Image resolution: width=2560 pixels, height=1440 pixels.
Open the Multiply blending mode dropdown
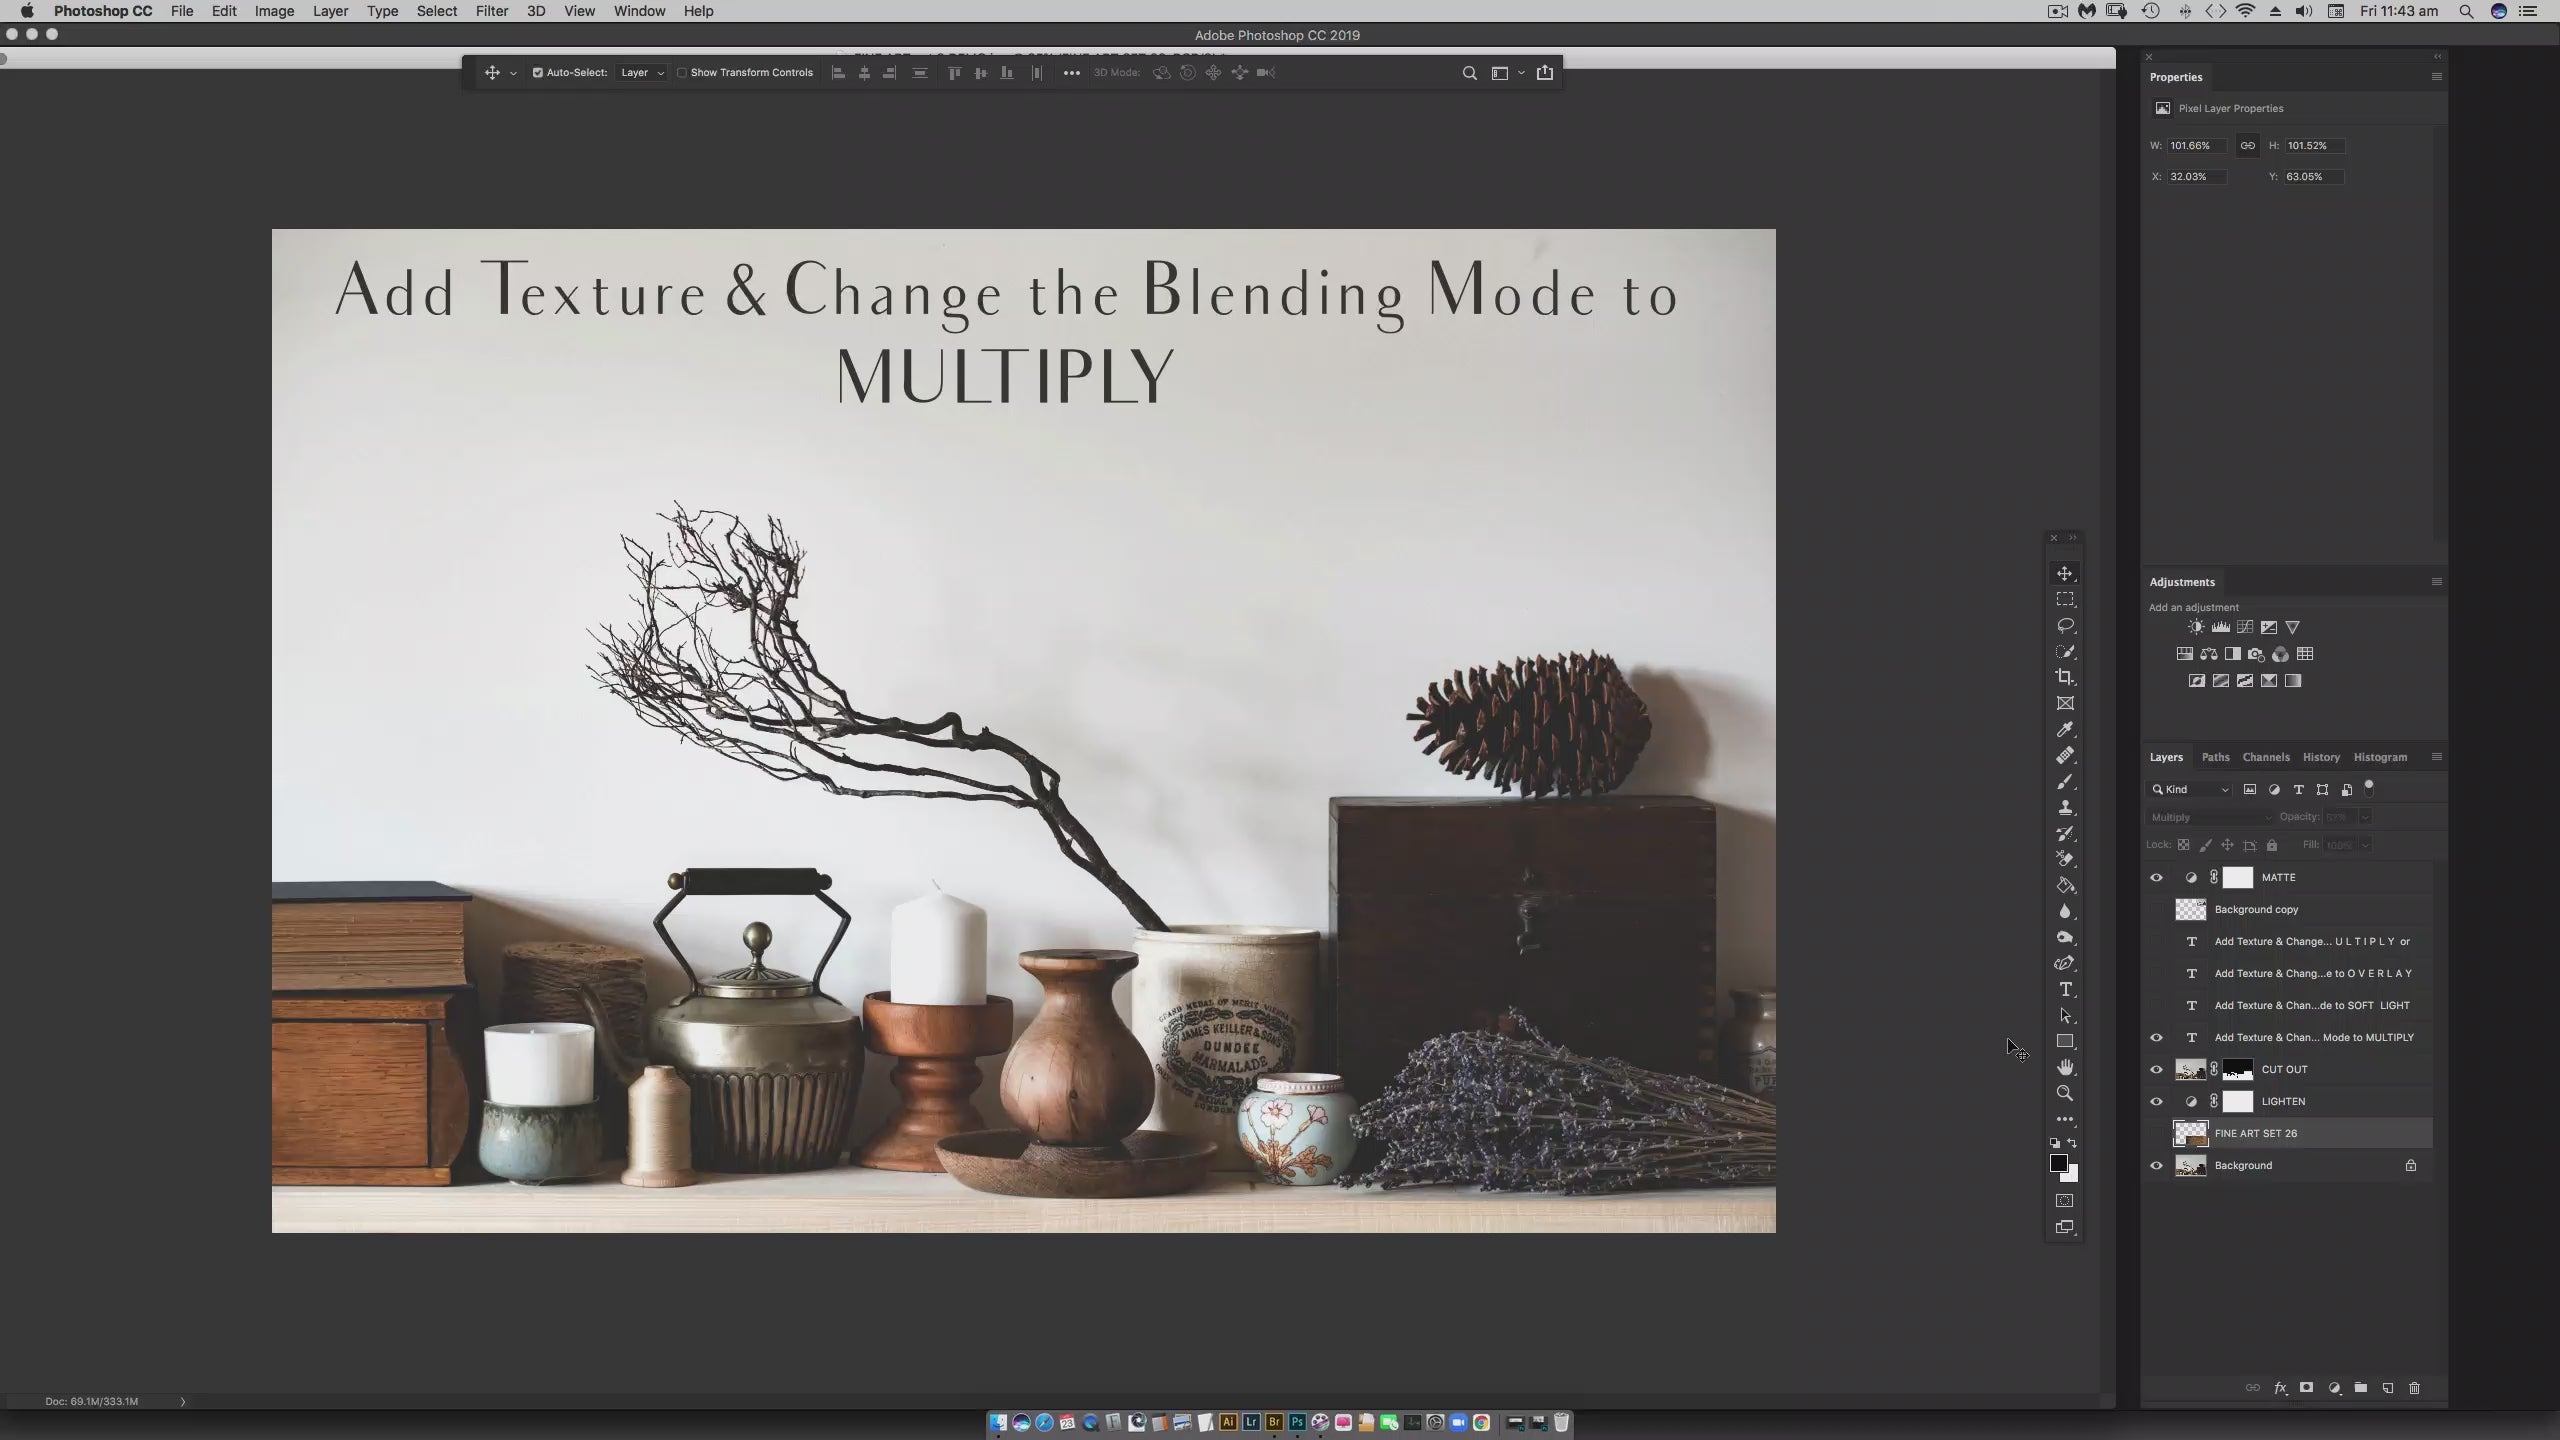click(x=2209, y=817)
